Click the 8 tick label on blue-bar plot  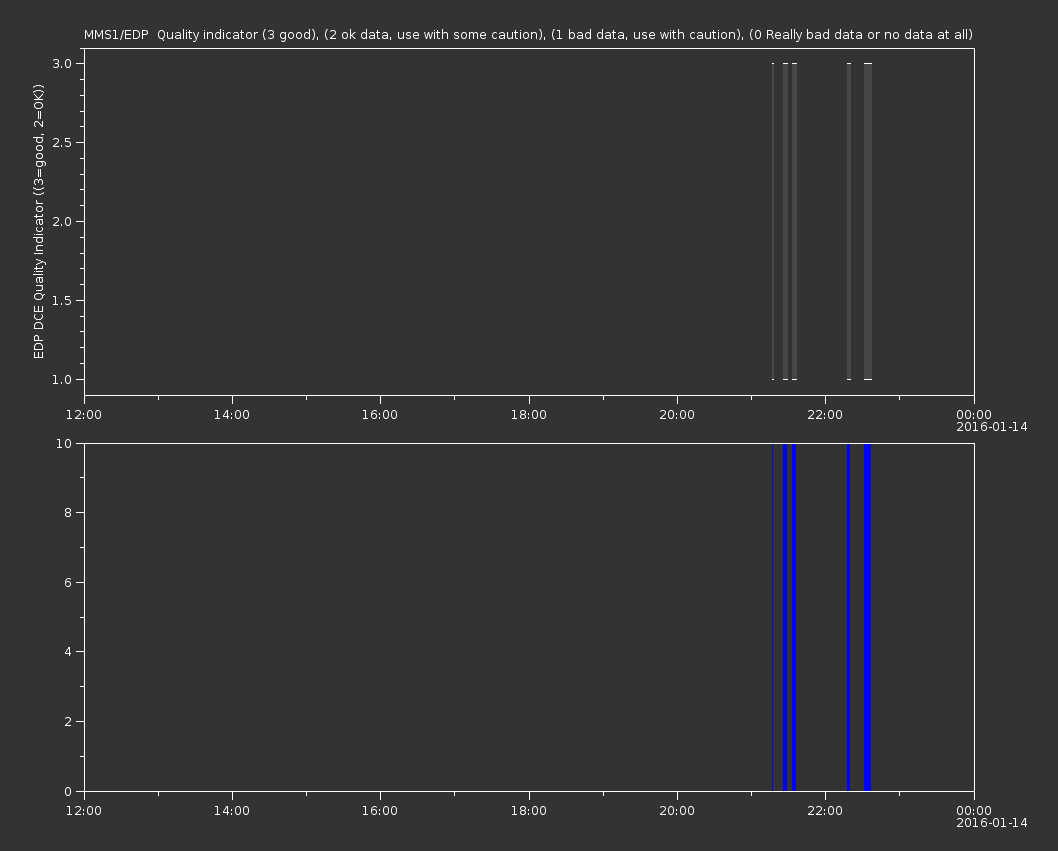click(68, 513)
